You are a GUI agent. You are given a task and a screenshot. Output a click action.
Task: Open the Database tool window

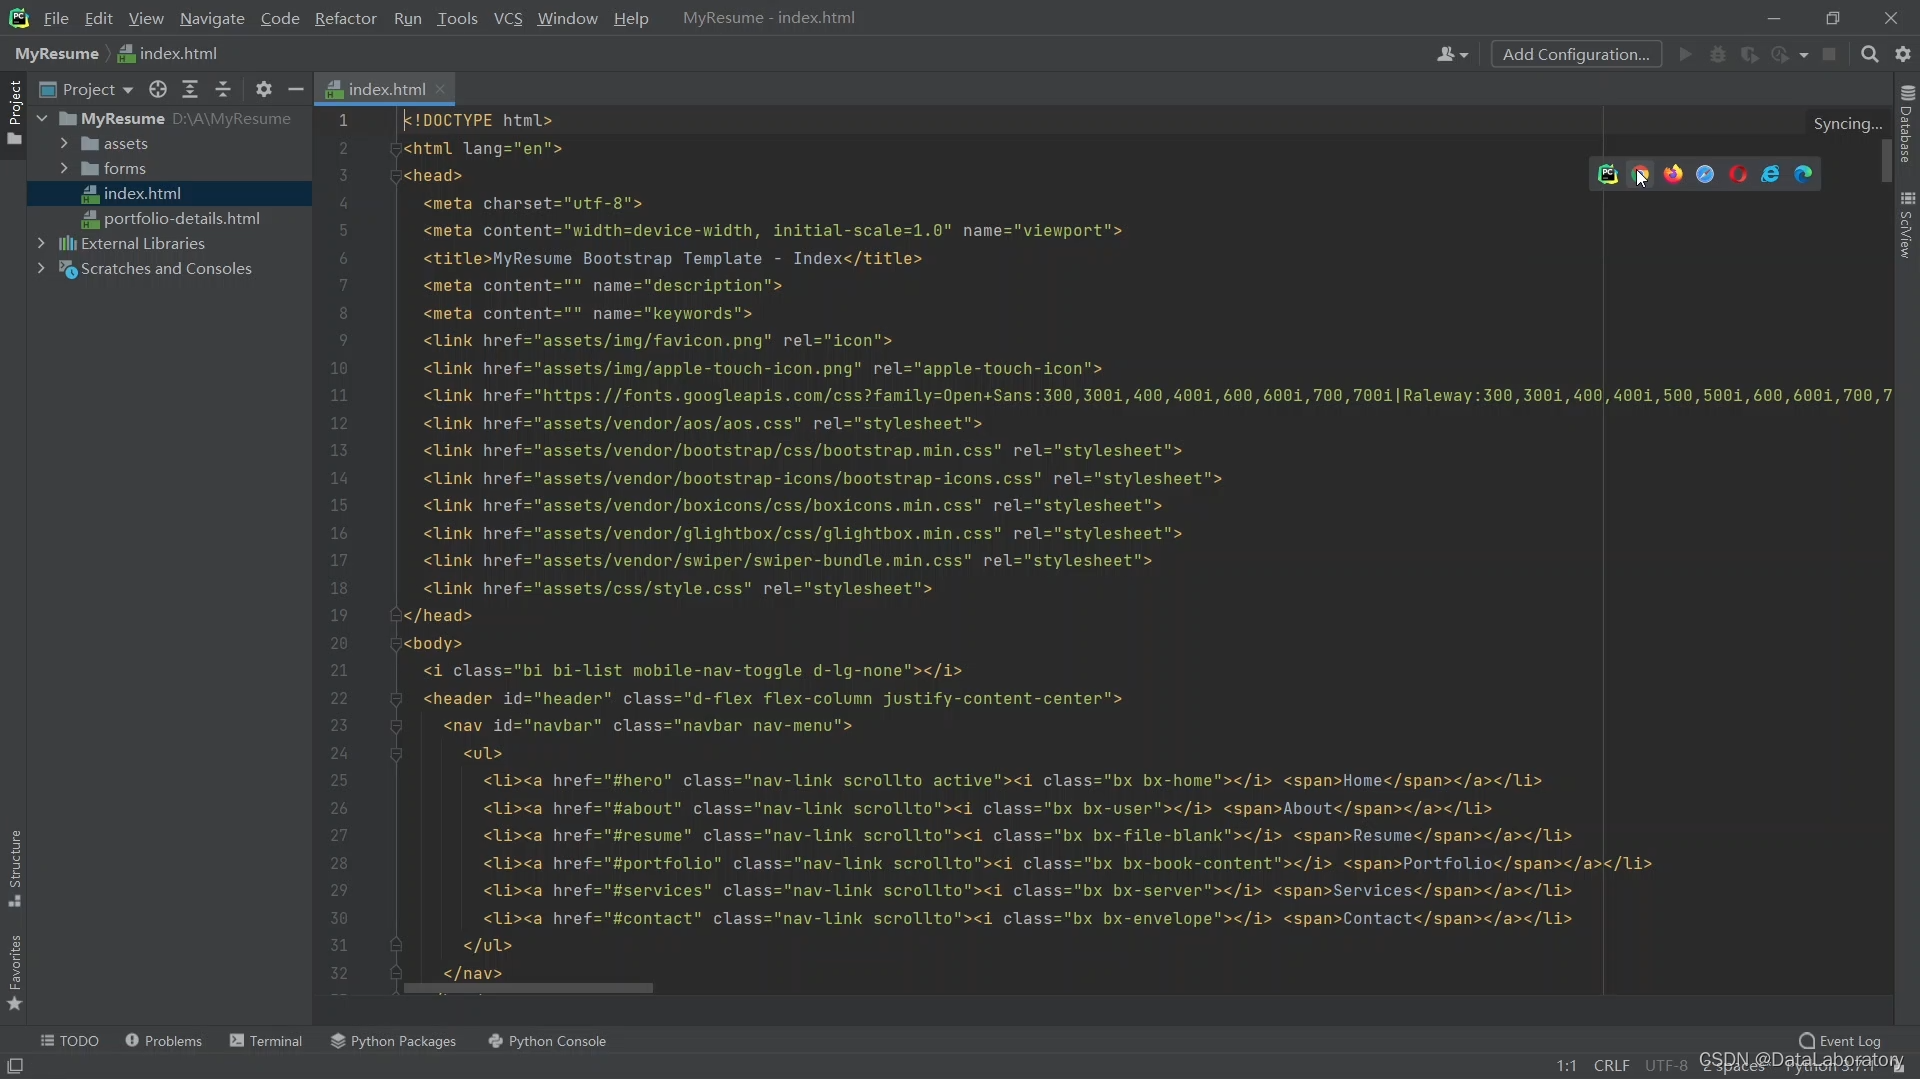[x=1907, y=124]
